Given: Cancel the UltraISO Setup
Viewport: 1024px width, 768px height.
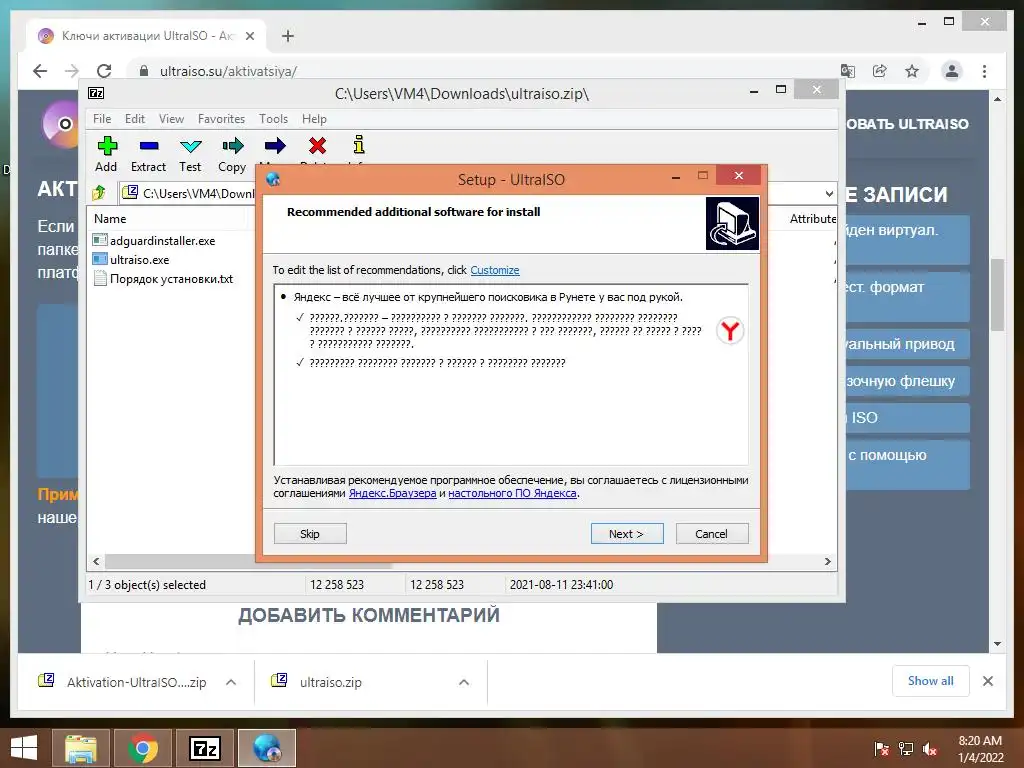Looking at the screenshot, I should [712, 534].
